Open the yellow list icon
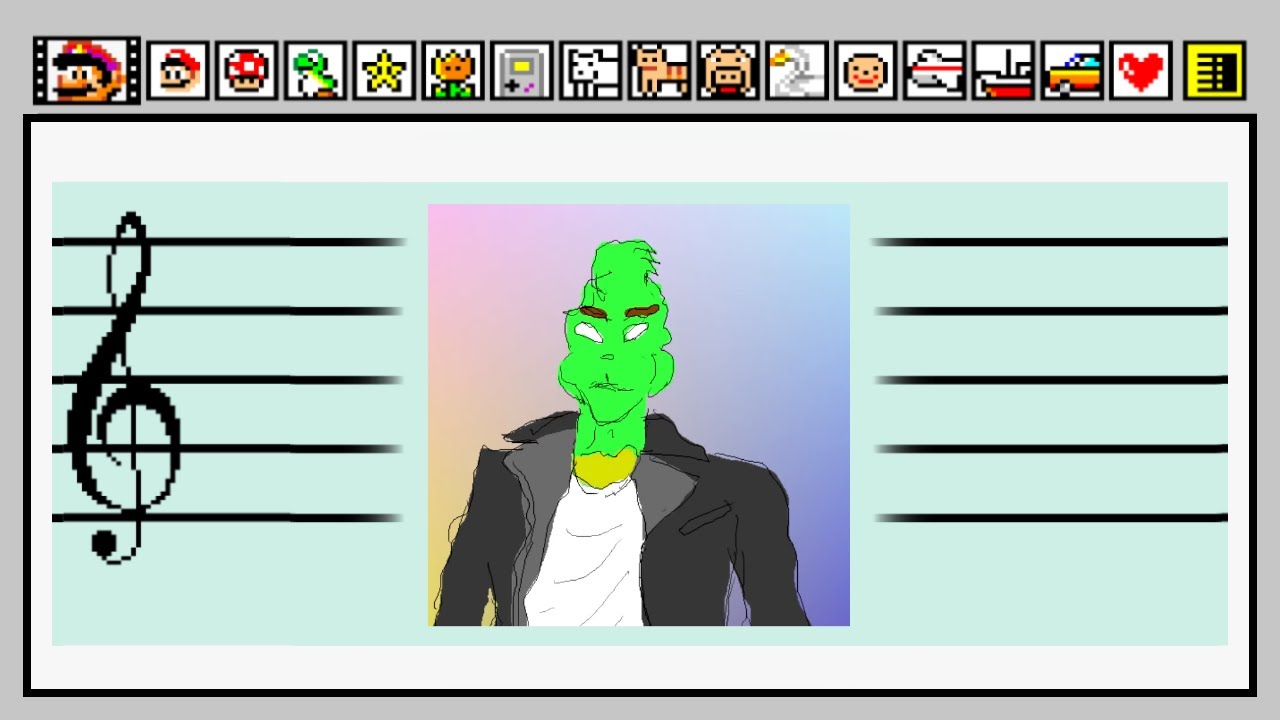This screenshot has width=1280, height=720. point(1215,71)
